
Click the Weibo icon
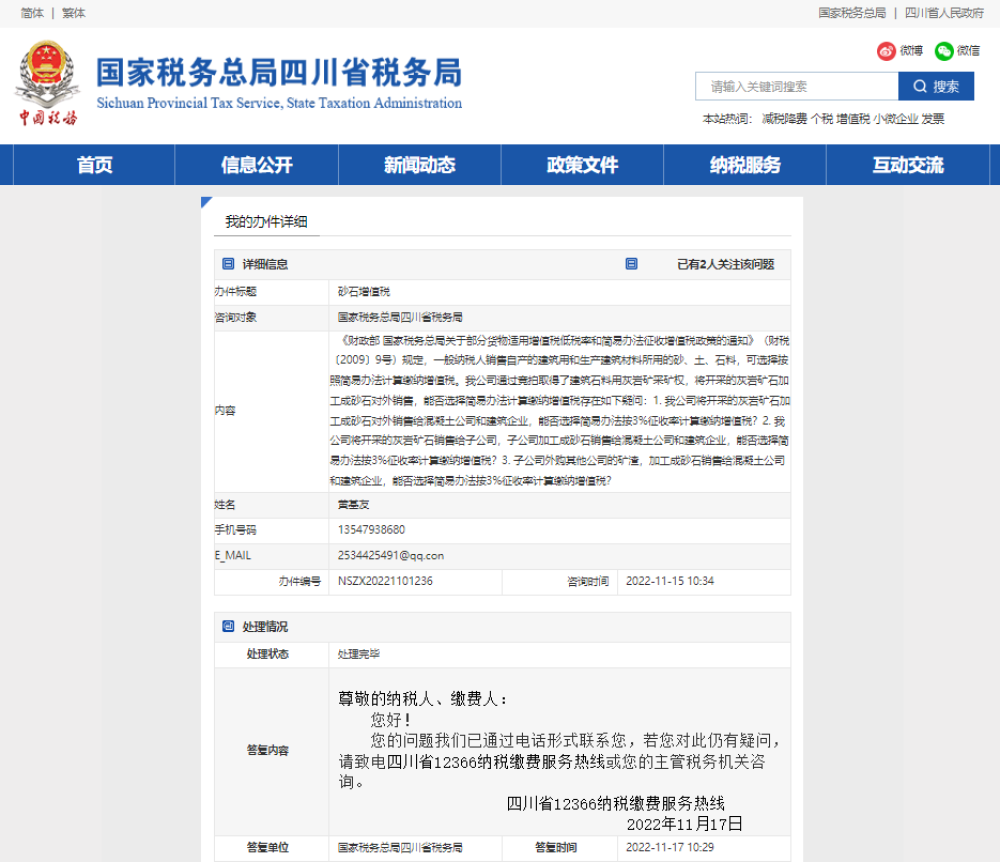click(x=886, y=51)
